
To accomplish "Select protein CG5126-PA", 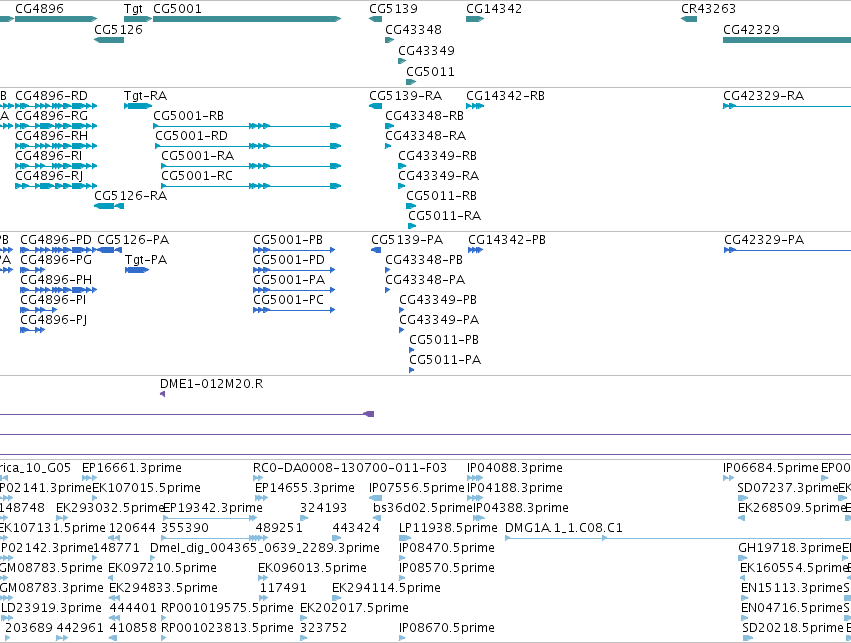I will click(110, 250).
